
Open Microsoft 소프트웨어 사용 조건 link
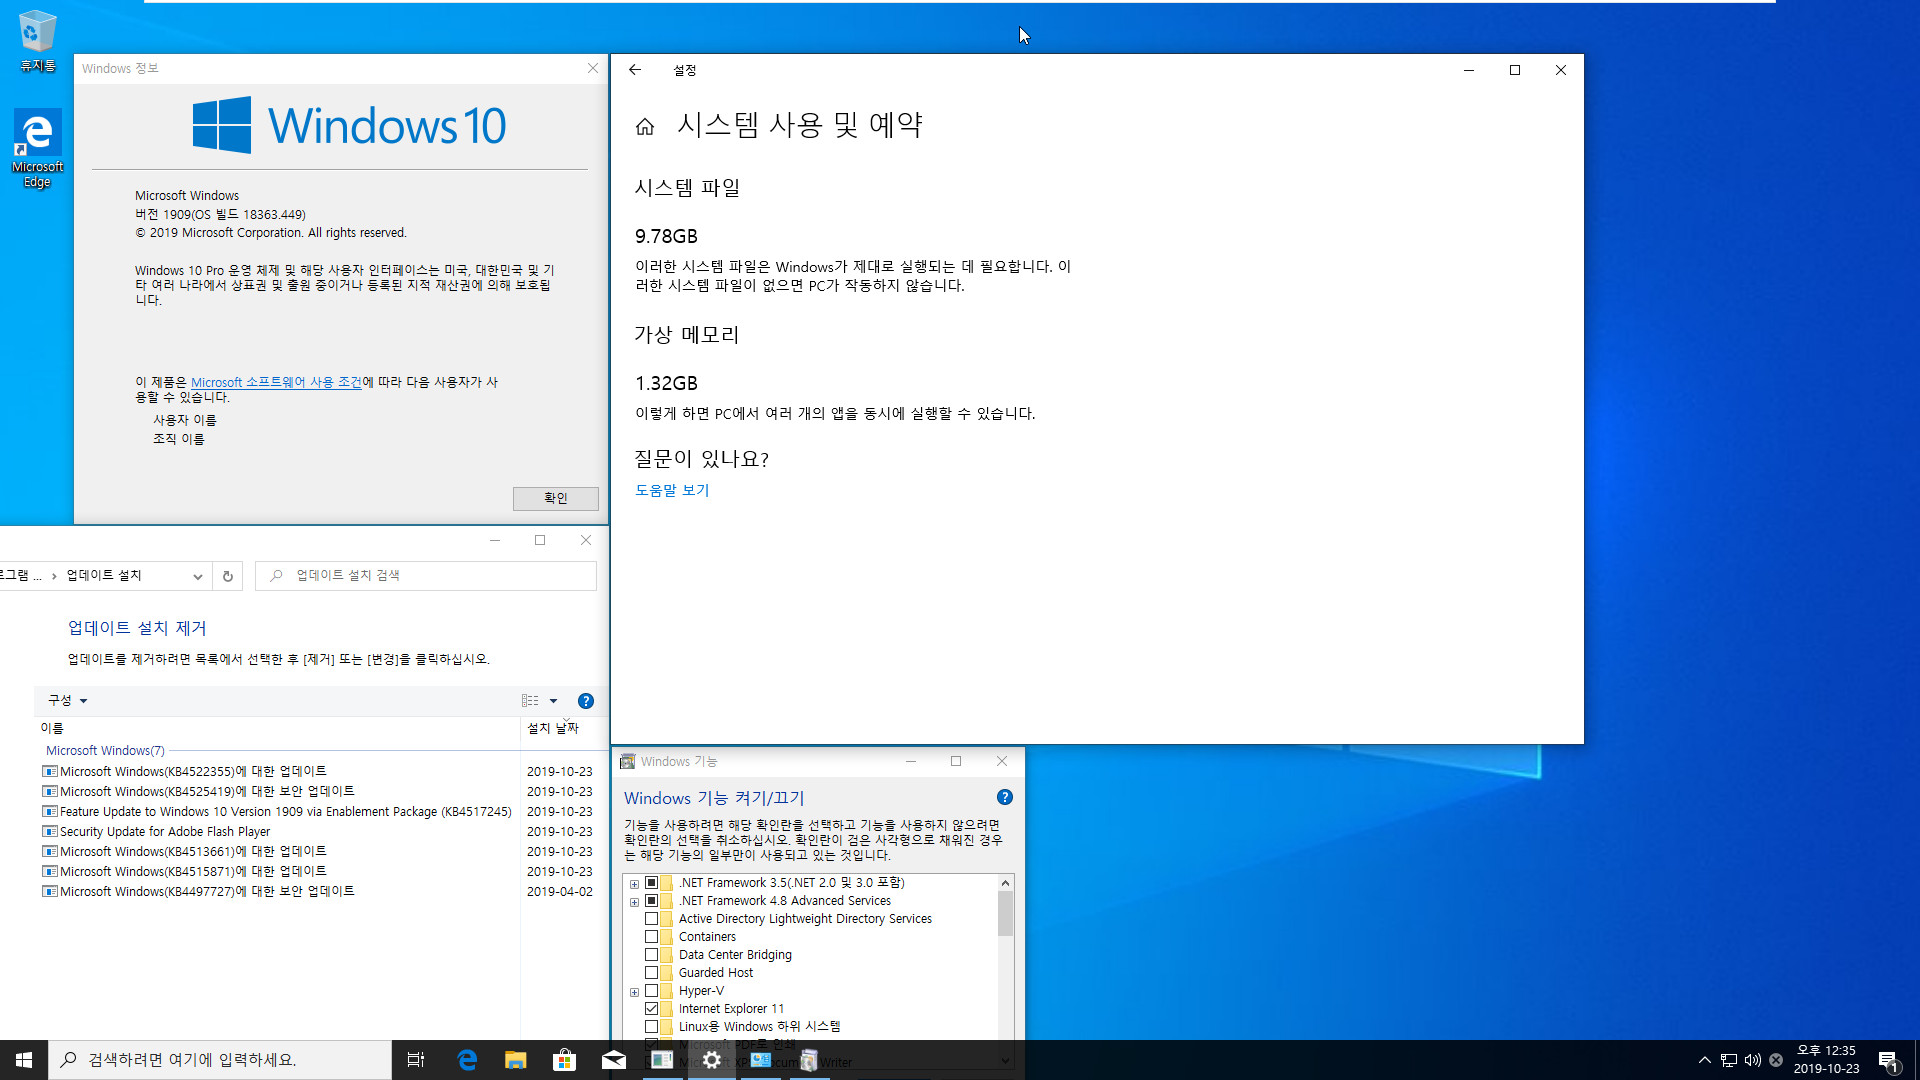pyautogui.click(x=276, y=383)
